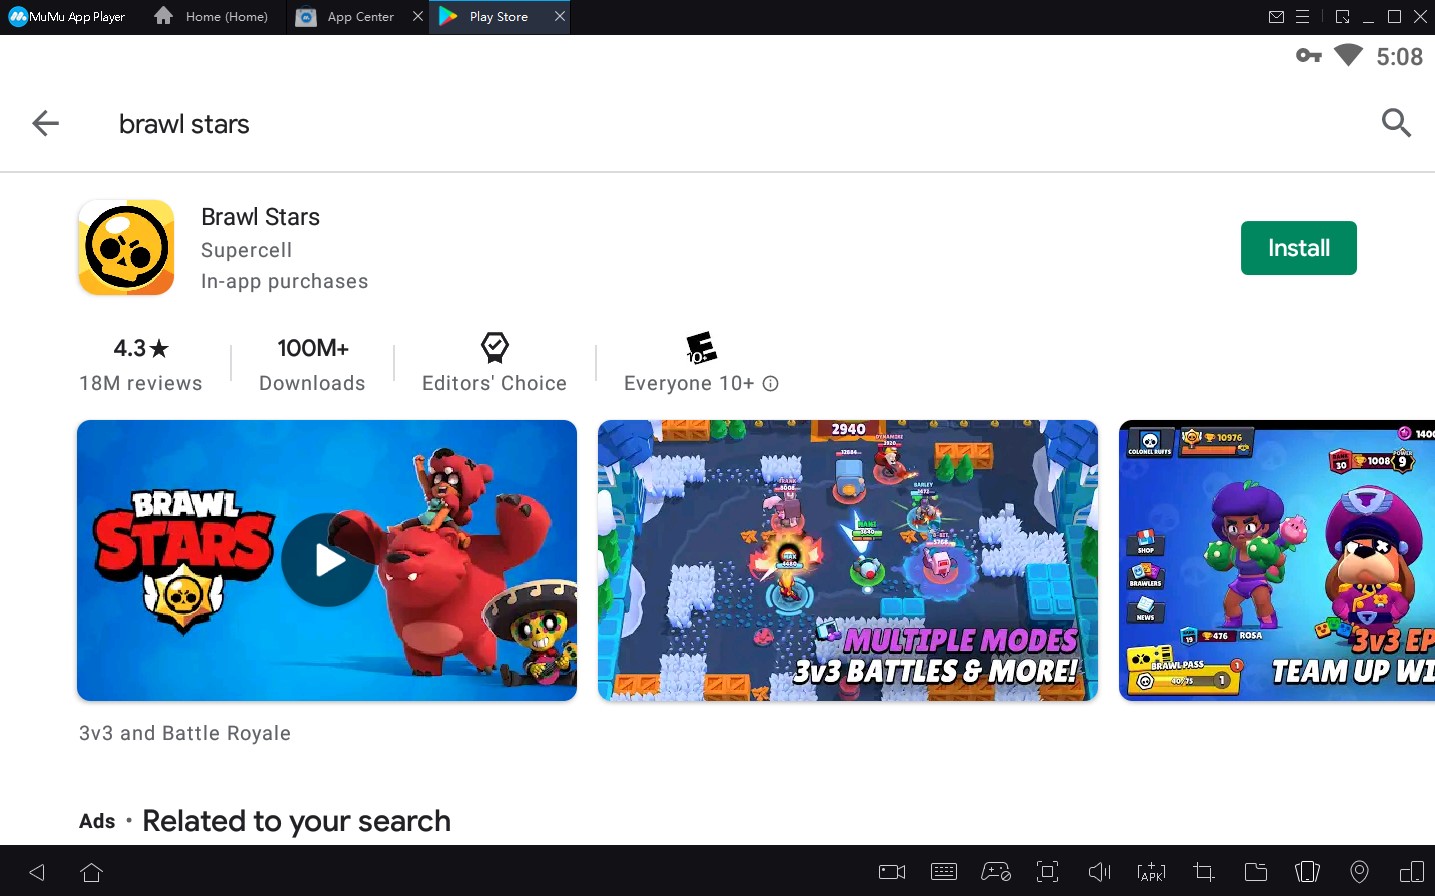Open the Multiple Modes gameplay screenshot
This screenshot has height=896, width=1435.
(847, 560)
